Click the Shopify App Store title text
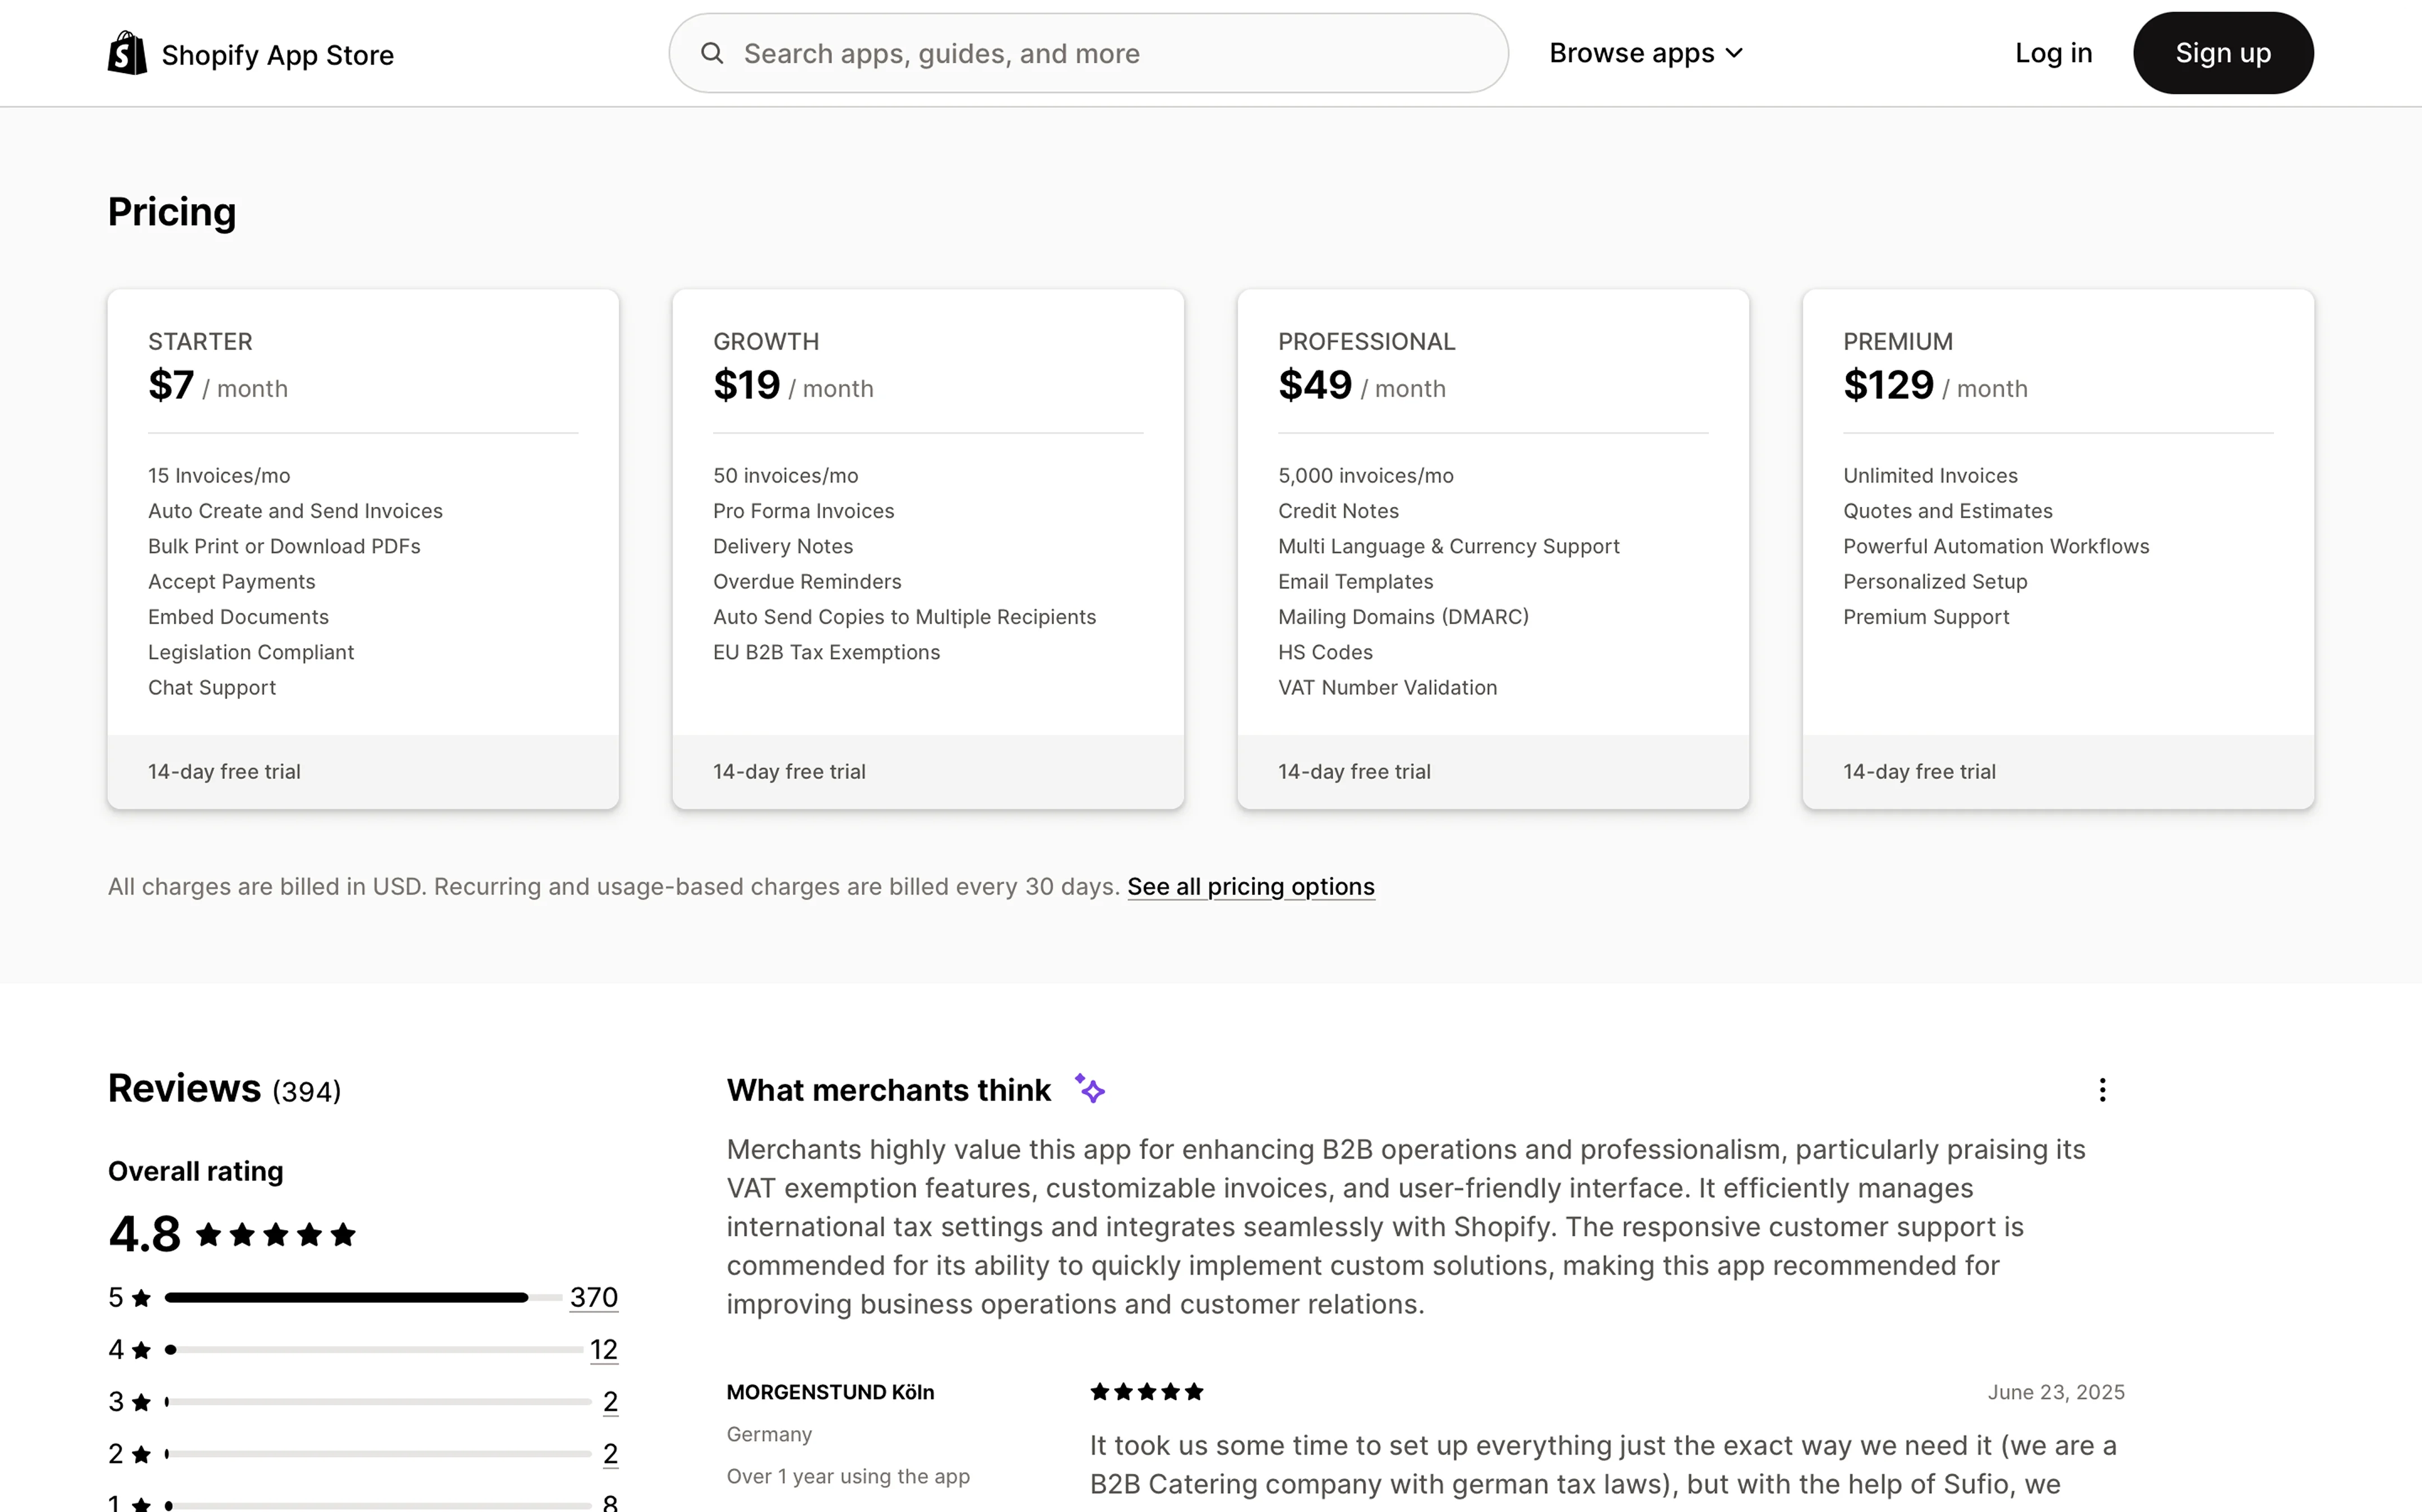Image resolution: width=2422 pixels, height=1512 pixels. coord(277,55)
